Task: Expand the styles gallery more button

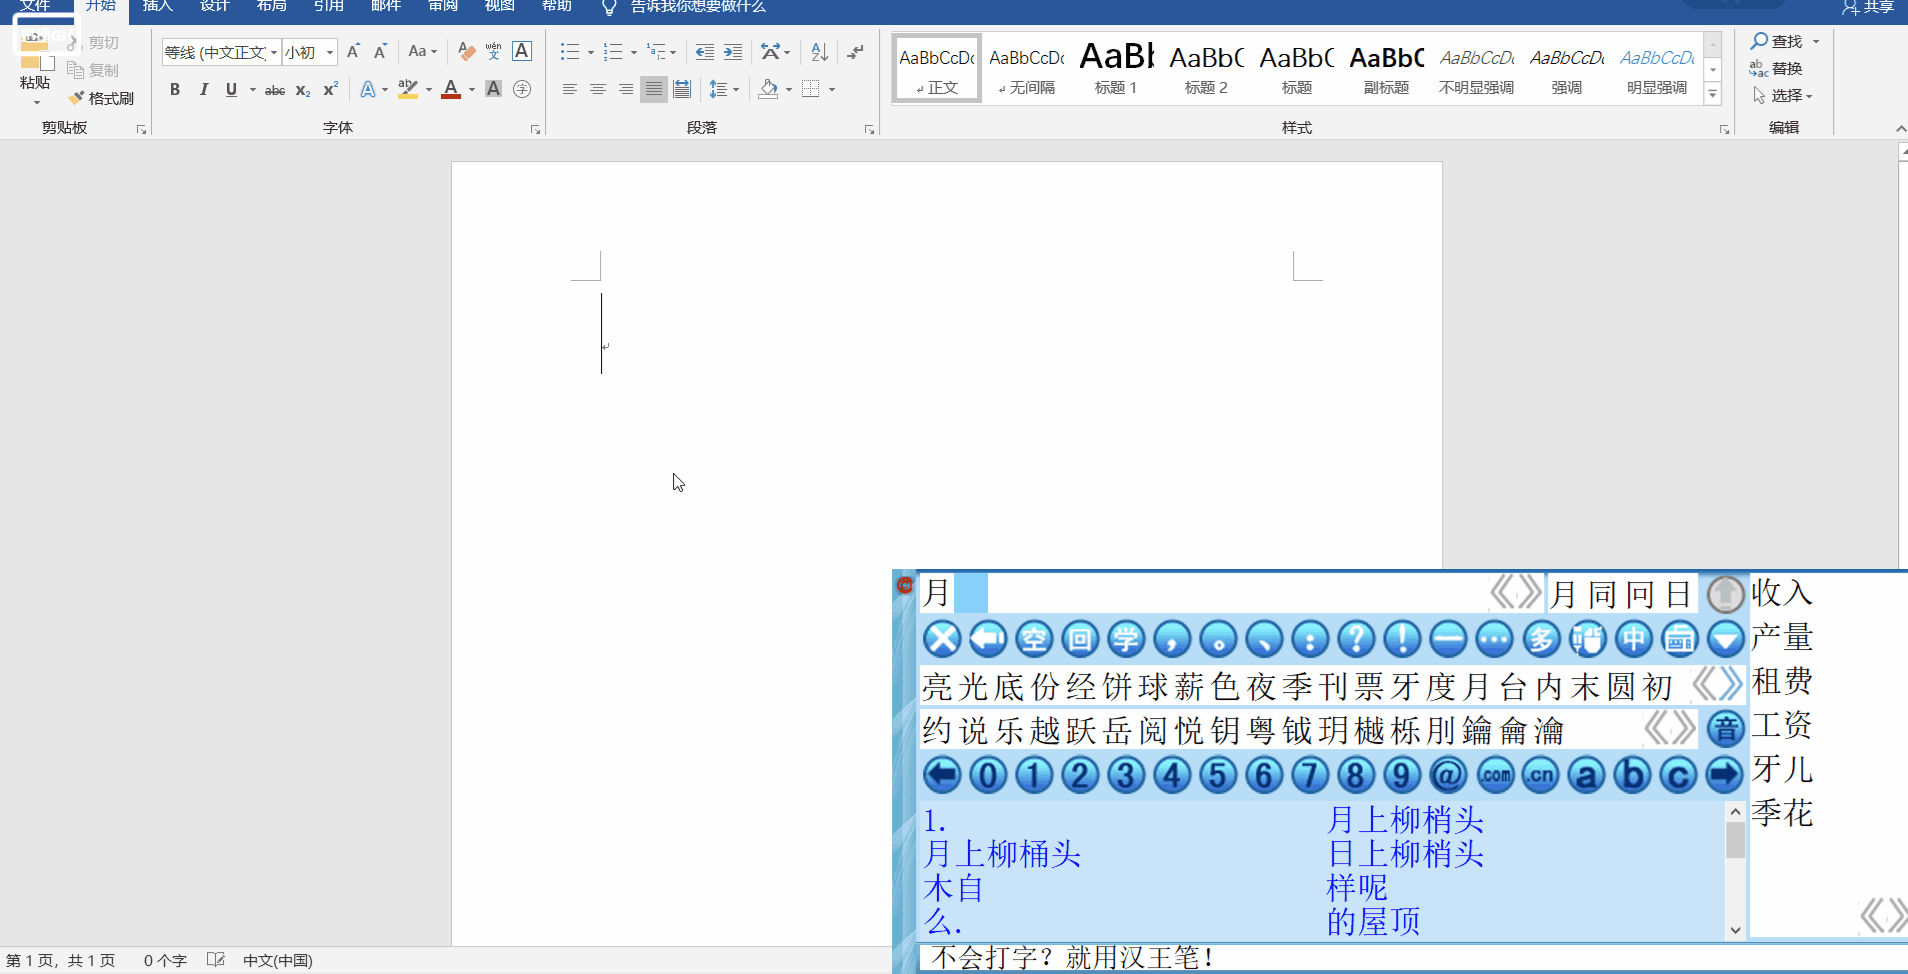Action: [x=1713, y=95]
